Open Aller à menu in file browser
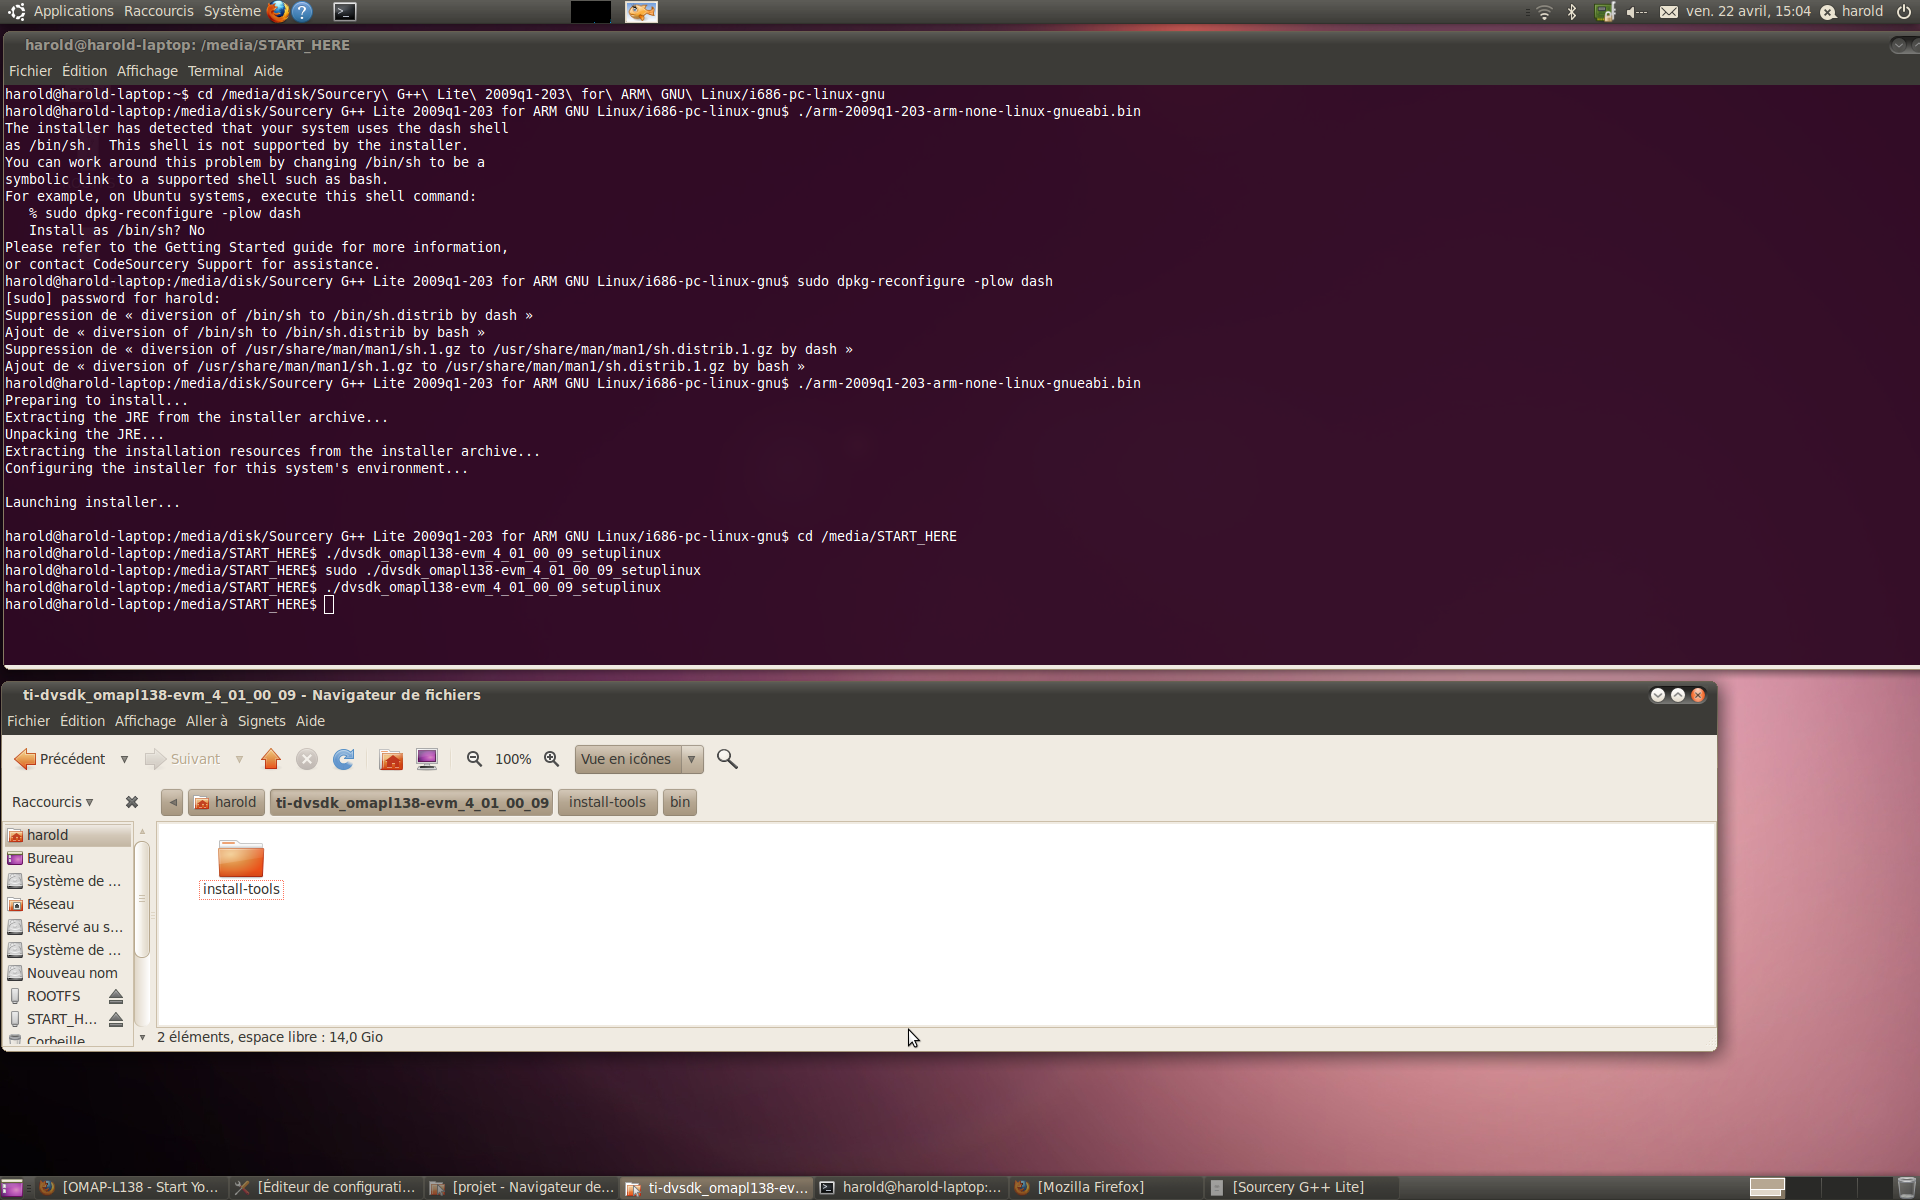The height and width of the screenshot is (1200, 1920). [206, 721]
